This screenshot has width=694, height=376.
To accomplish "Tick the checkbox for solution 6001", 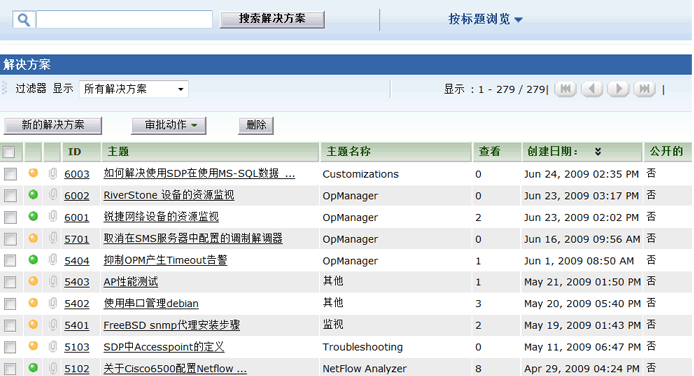I will [x=10, y=217].
